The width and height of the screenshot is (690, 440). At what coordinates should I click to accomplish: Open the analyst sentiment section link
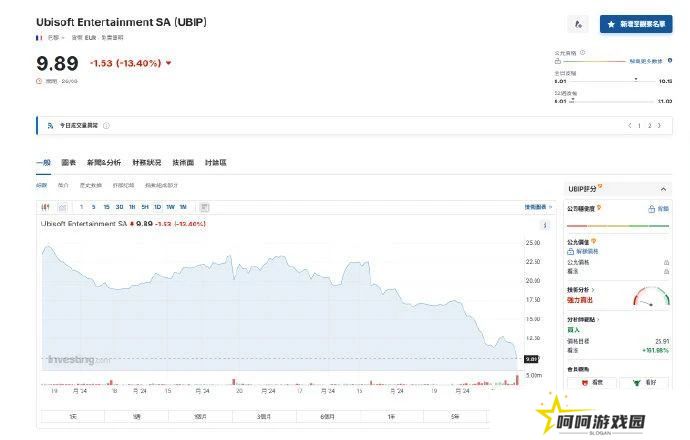point(583,319)
